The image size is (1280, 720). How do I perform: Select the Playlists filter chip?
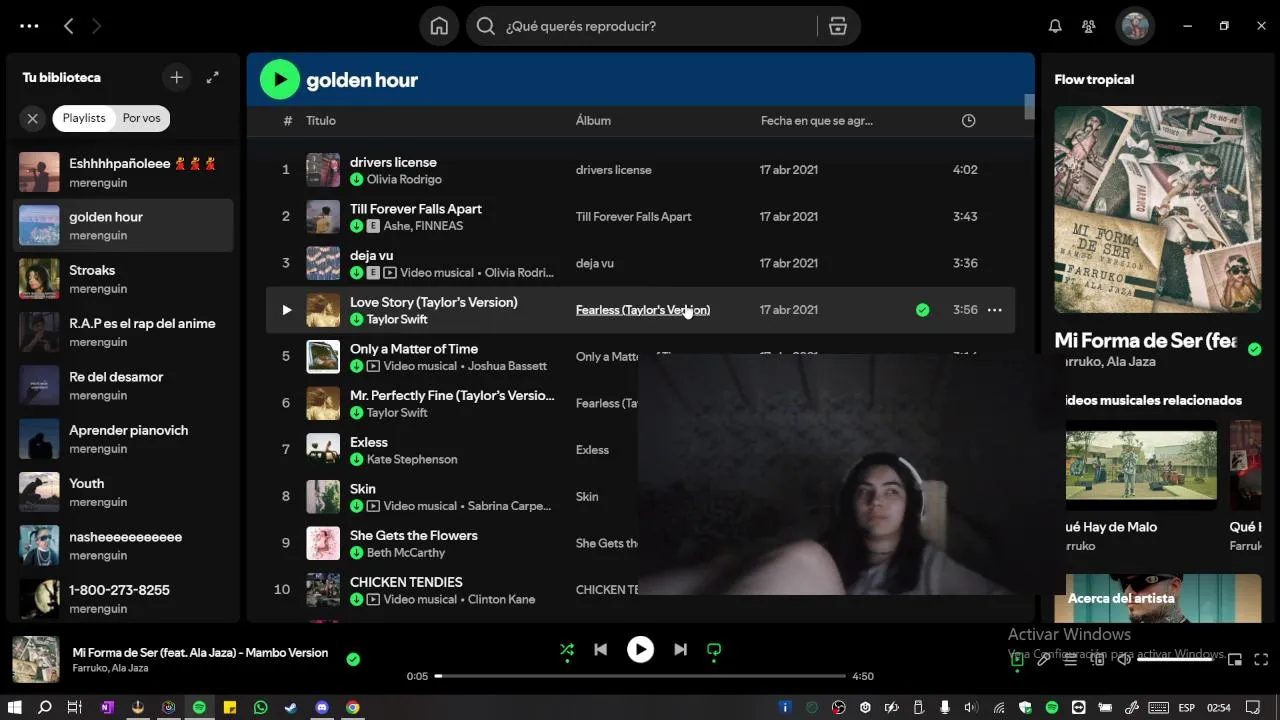[84, 118]
